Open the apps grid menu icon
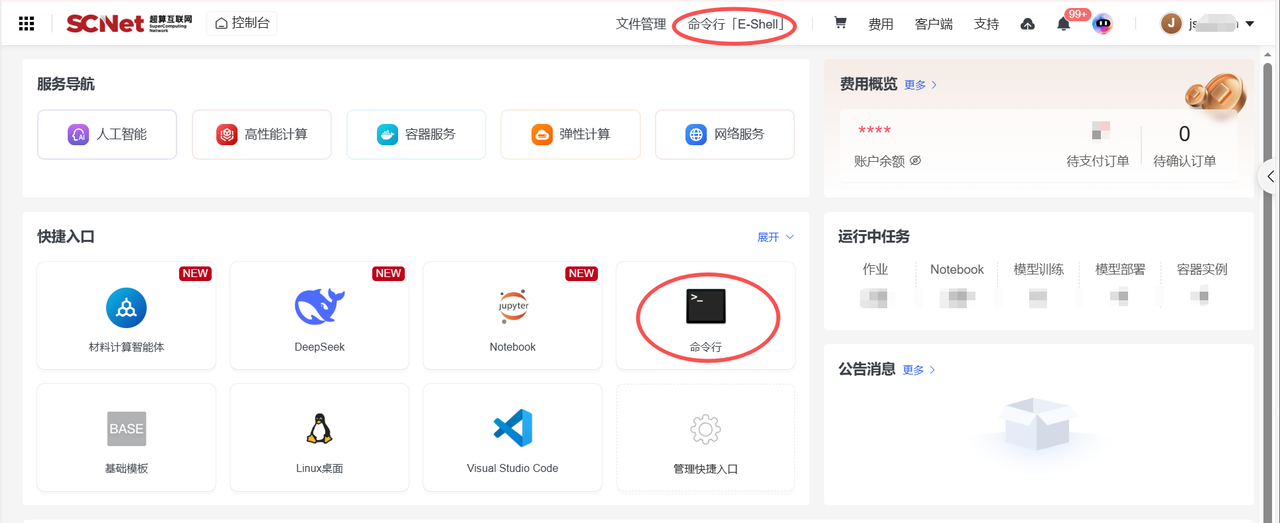The width and height of the screenshot is (1280, 523). pyautogui.click(x=27, y=23)
